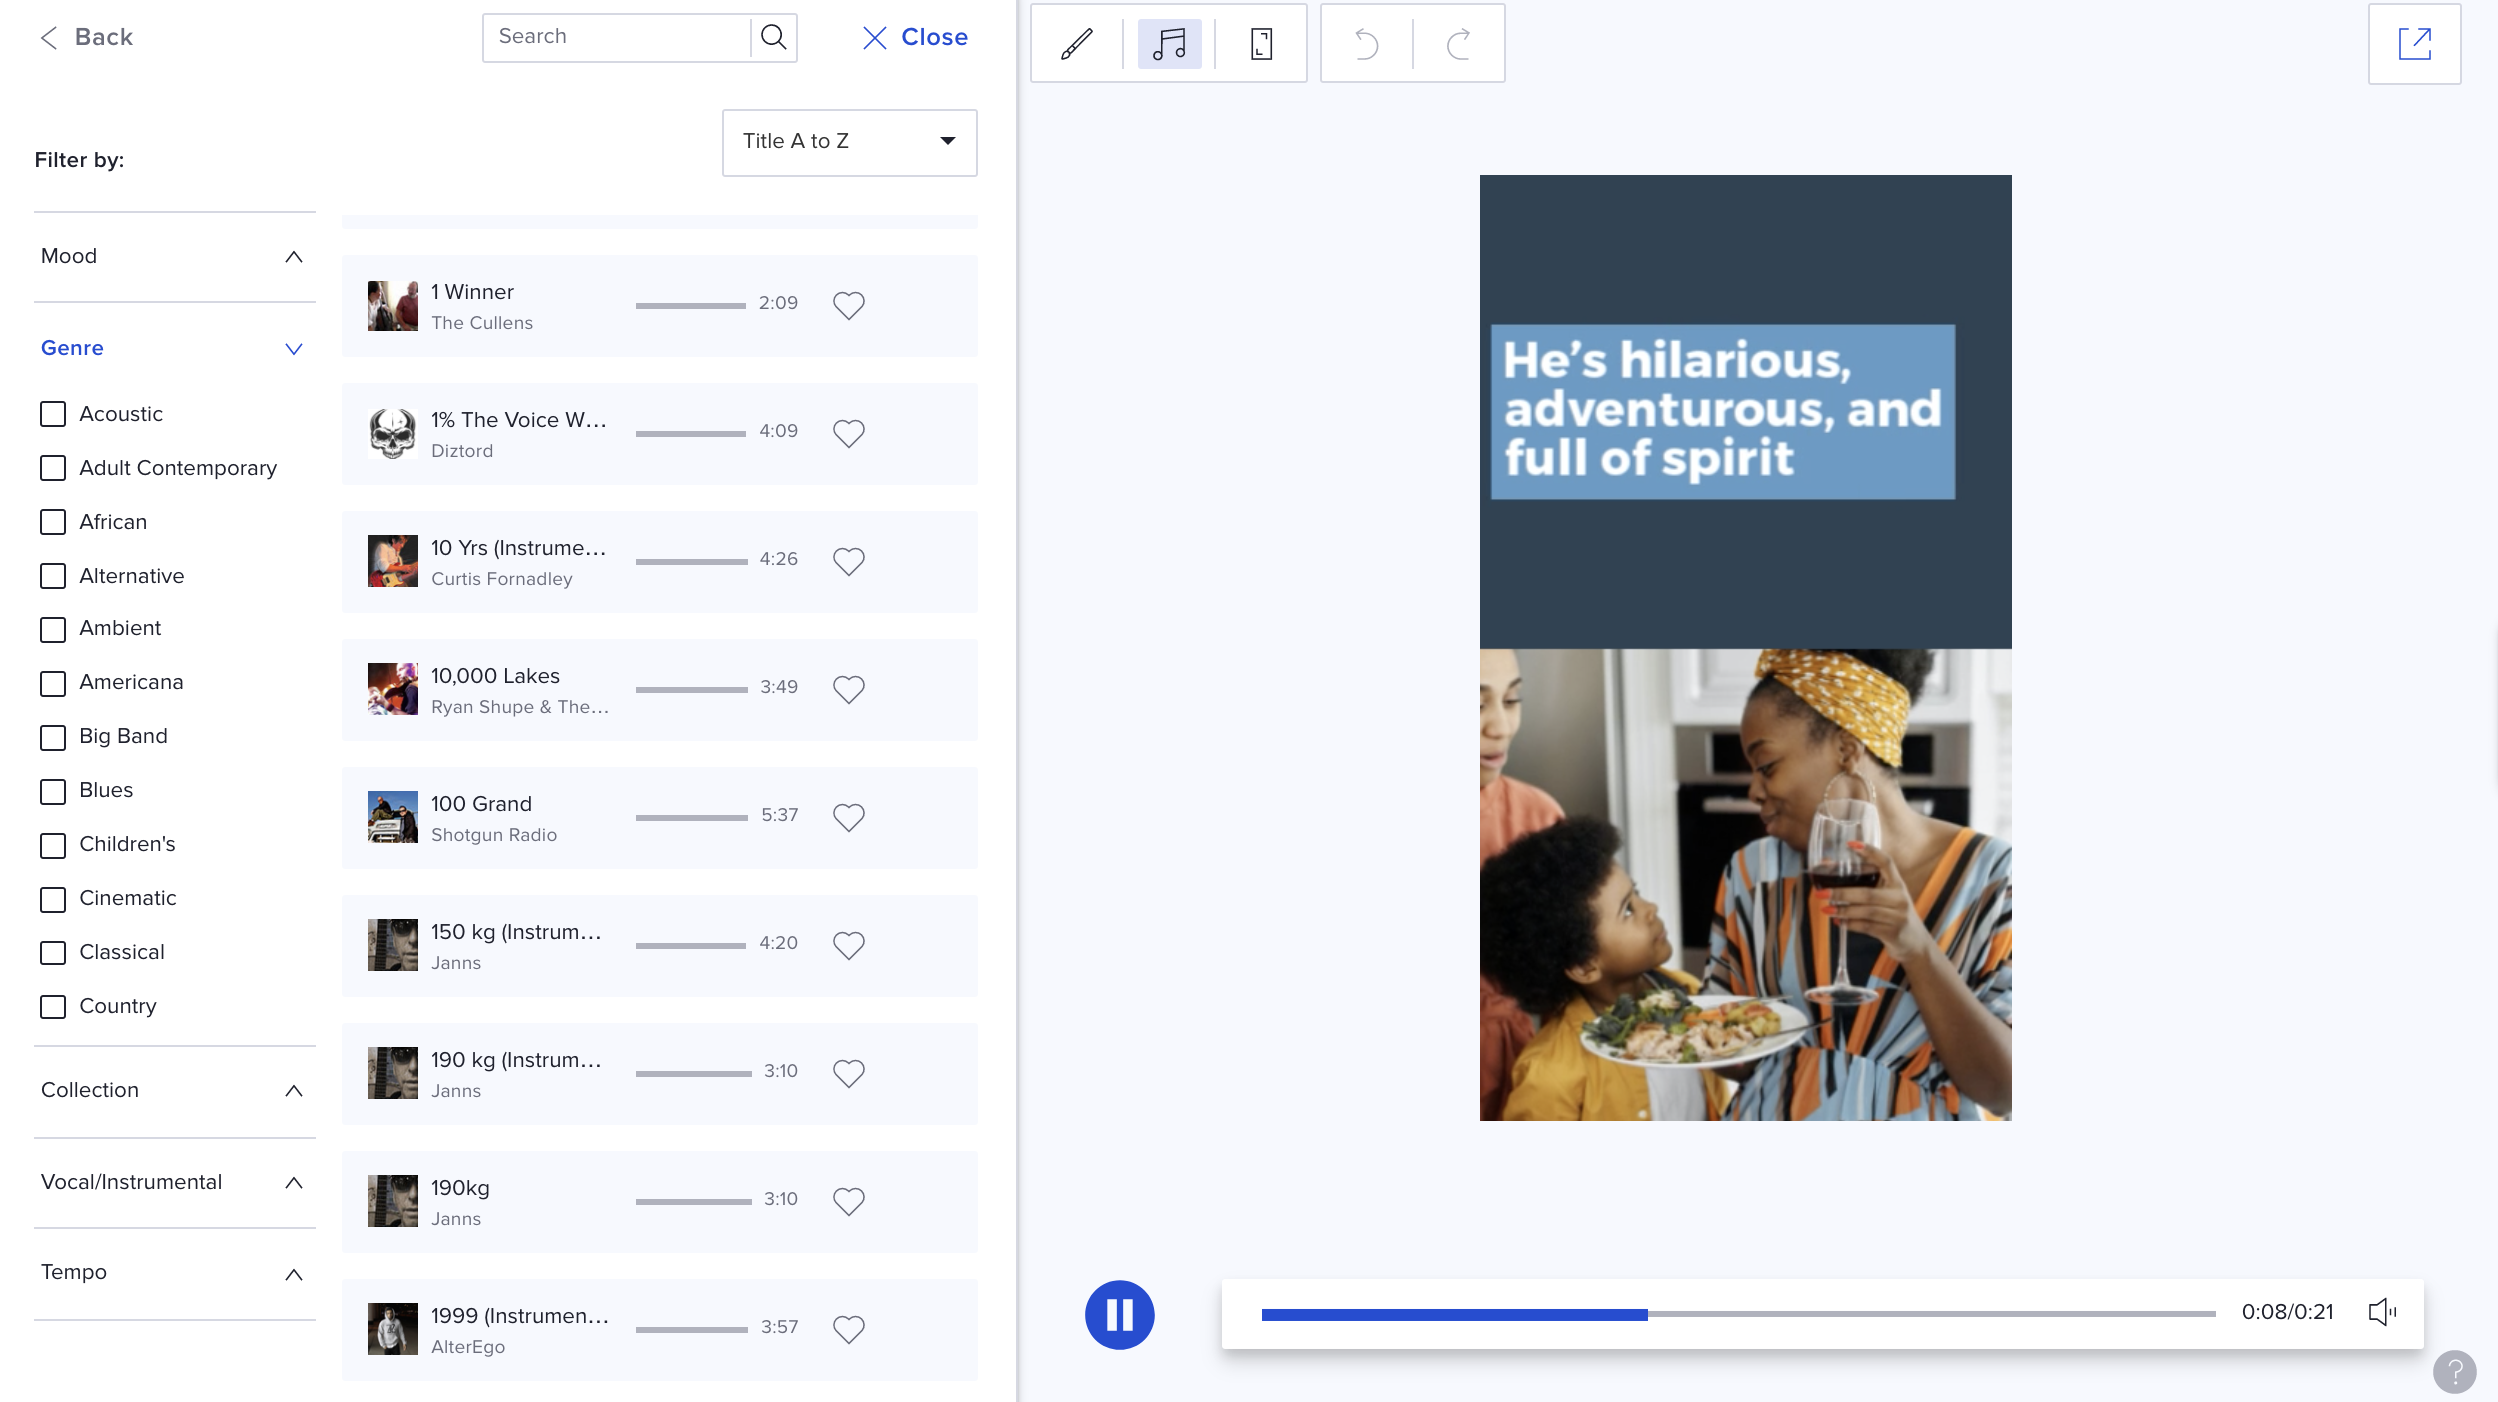Click the video text overlay caption
Image resolution: width=2498 pixels, height=1402 pixels.
click(x=1722, y=411)
